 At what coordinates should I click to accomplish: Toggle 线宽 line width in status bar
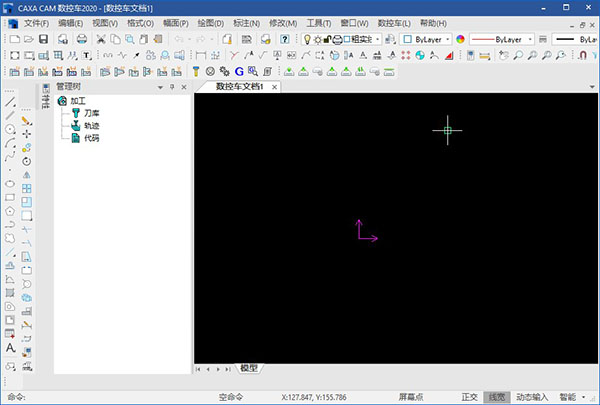[497, 397]
